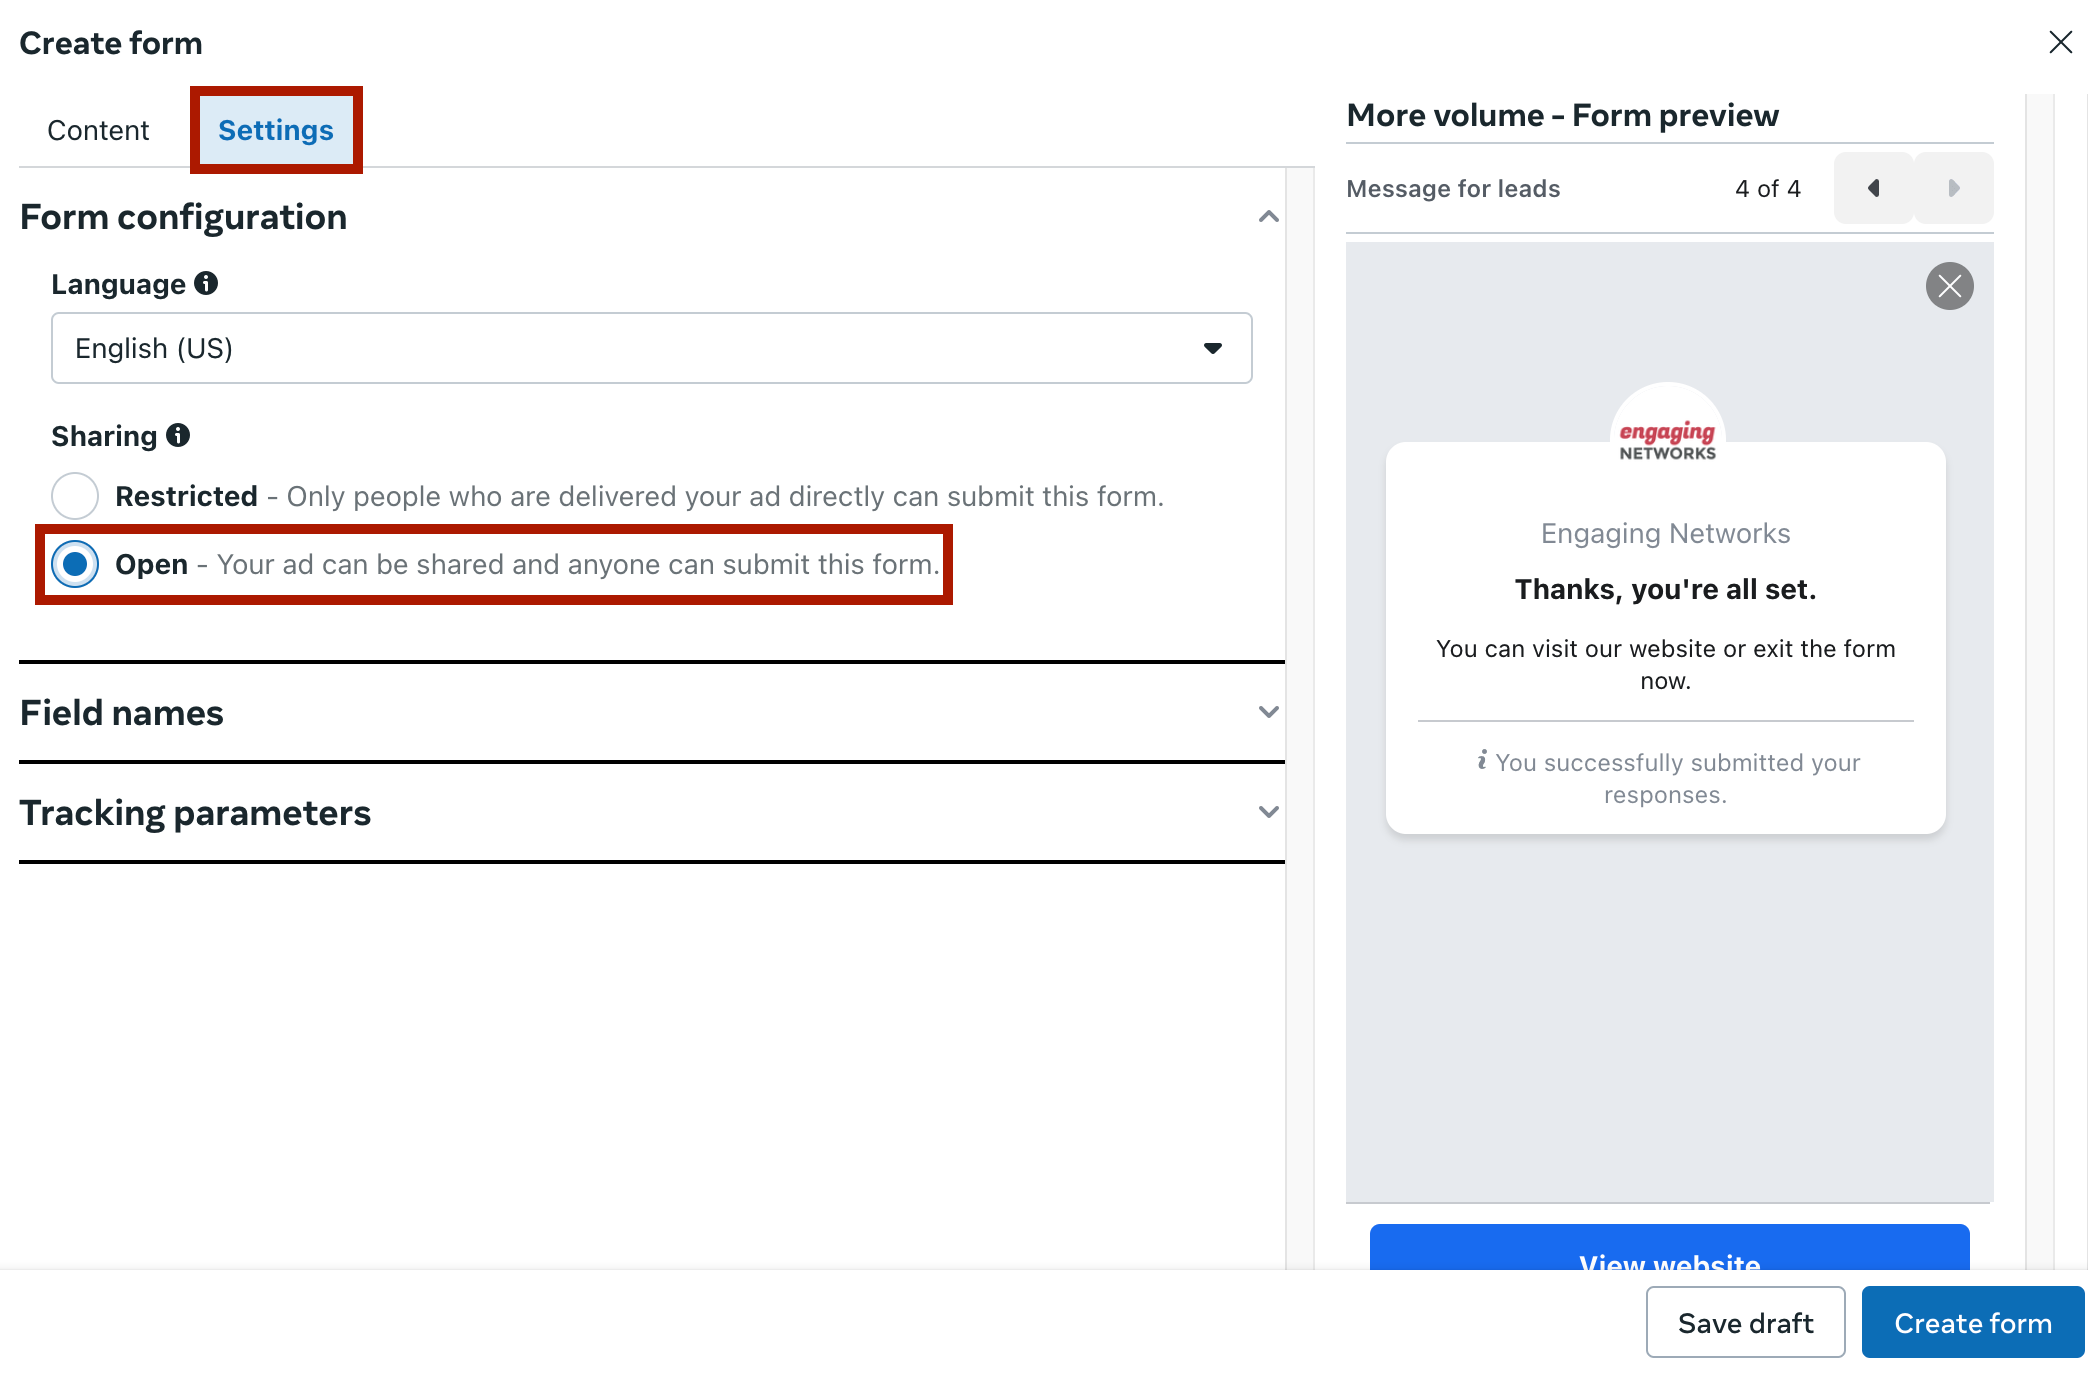Image resolution: width=2088 pixels, height=1382 pixels.
Task: Switch to the Settings tab
Action: pyautogui.click(x=276, y=130)
